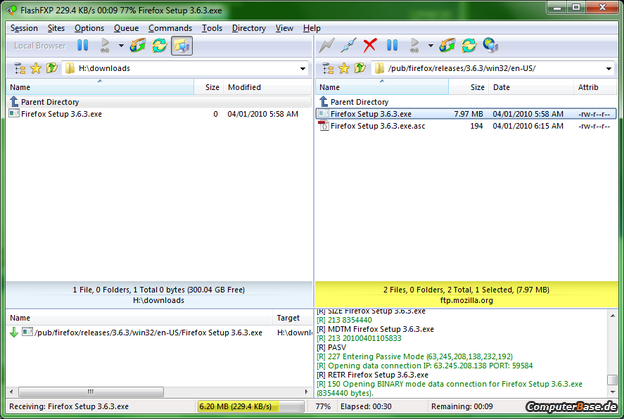The width and height of the screenshot is (624, 419).
Task: Select remote Parent Directory entry
Action: [x=466, y=102]
